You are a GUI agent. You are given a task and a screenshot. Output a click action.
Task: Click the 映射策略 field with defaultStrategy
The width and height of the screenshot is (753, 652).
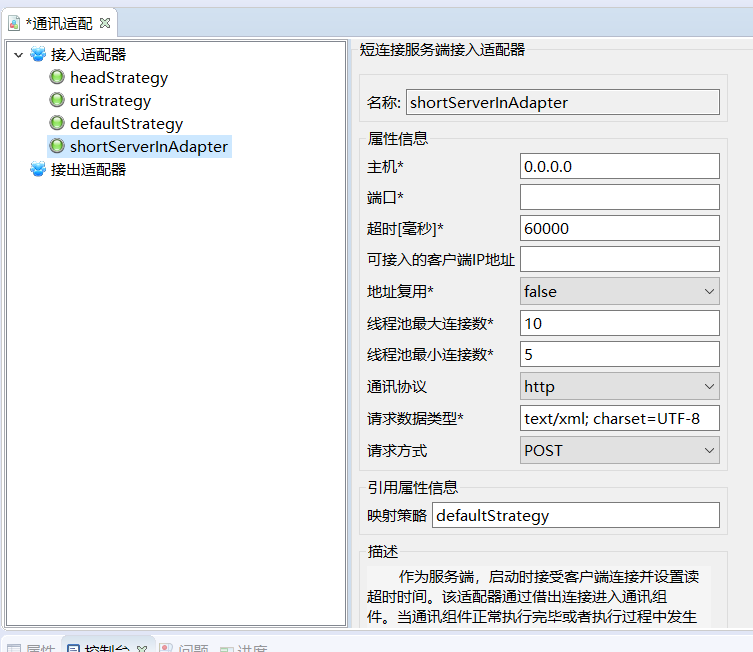pyautogui.click(x=575, y=515)
